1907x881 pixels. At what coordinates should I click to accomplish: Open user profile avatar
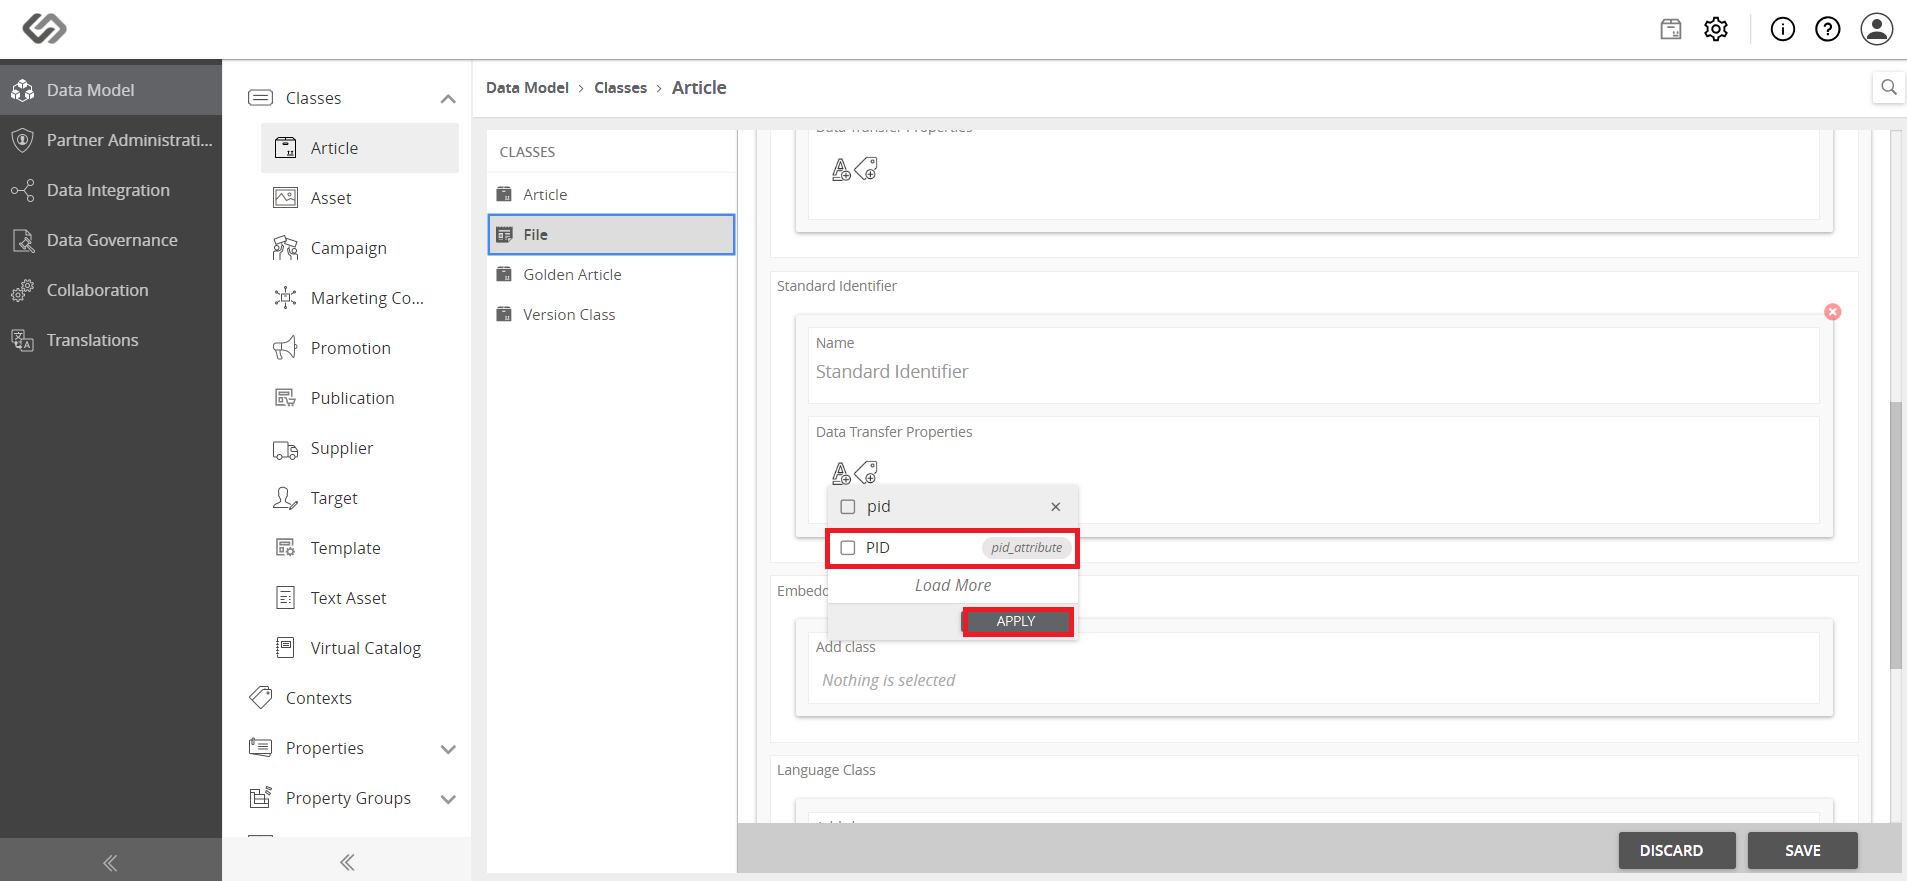pyautogui.click(x=1877, y=29)
